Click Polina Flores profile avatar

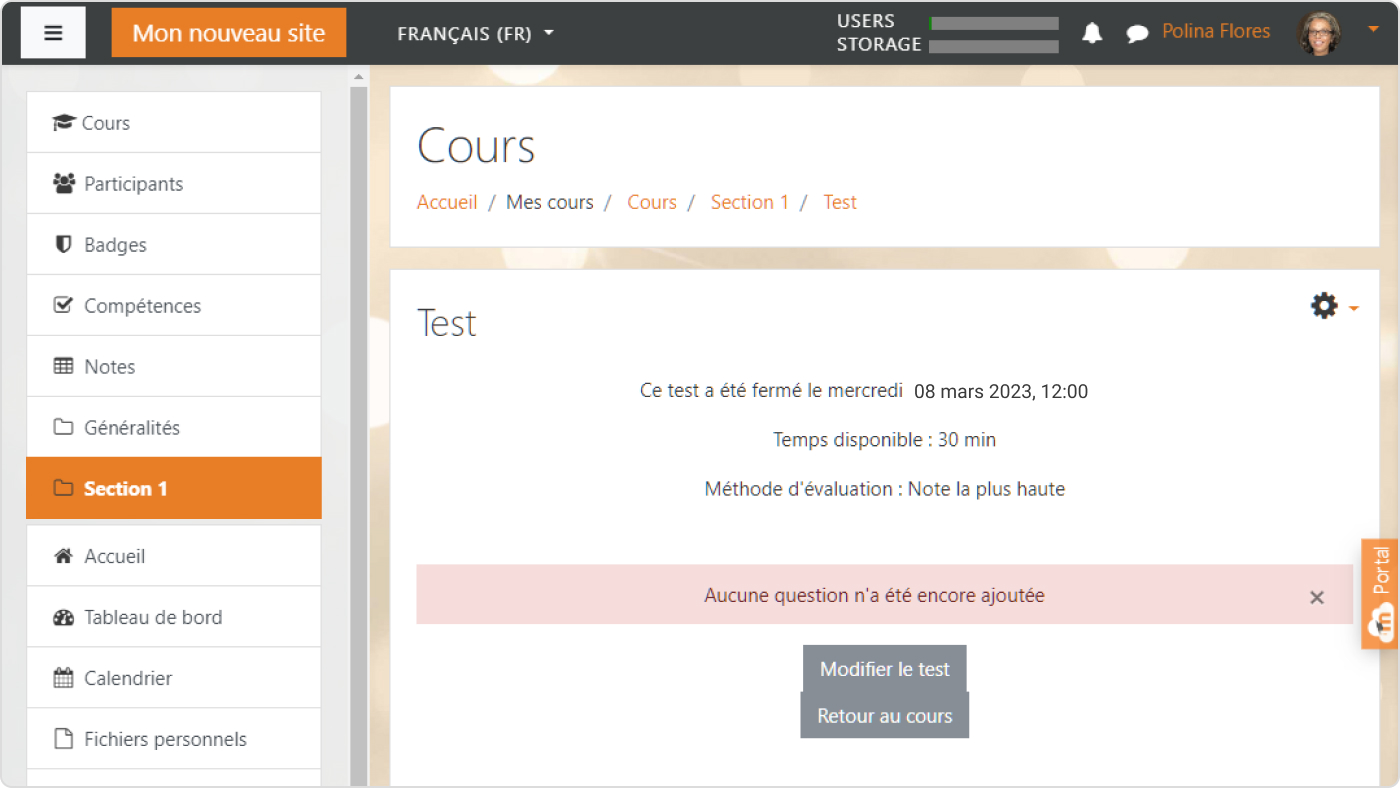pos(1319,33)
